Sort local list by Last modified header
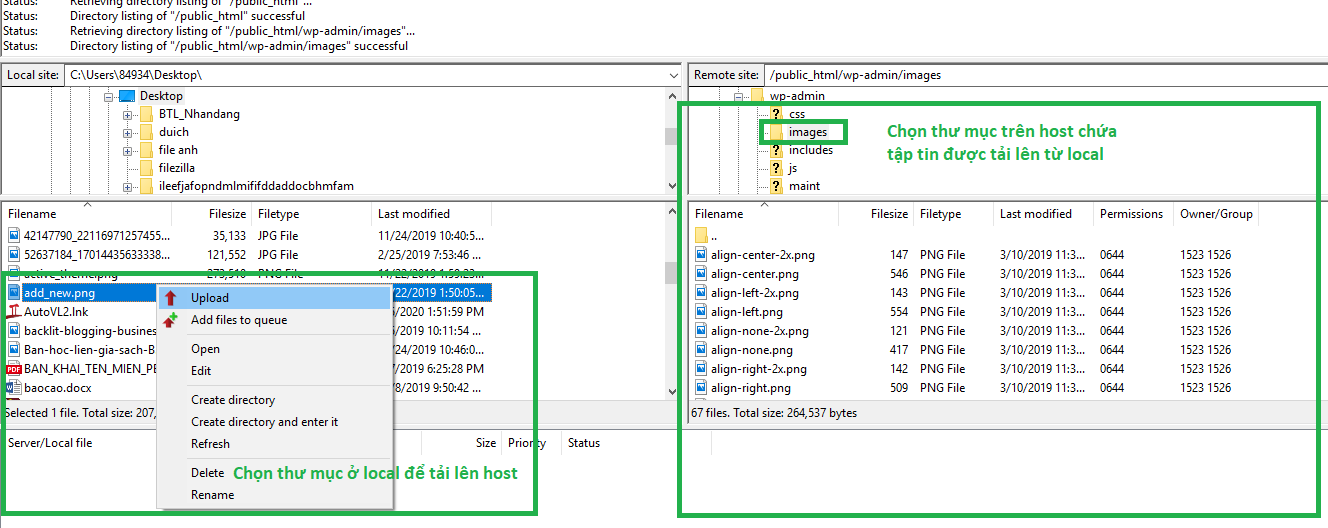1328x528 pixels. (432, 214)
